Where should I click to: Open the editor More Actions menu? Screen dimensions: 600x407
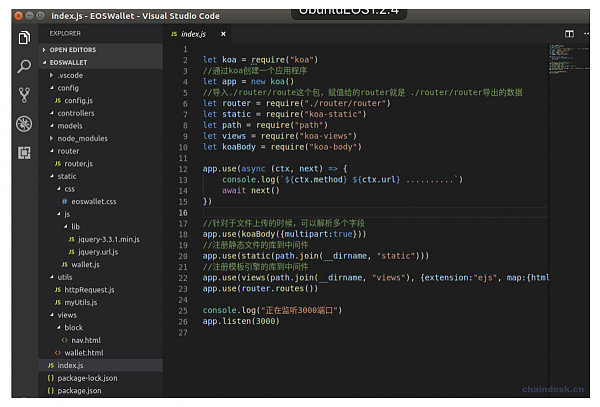(x=586, y=34)
